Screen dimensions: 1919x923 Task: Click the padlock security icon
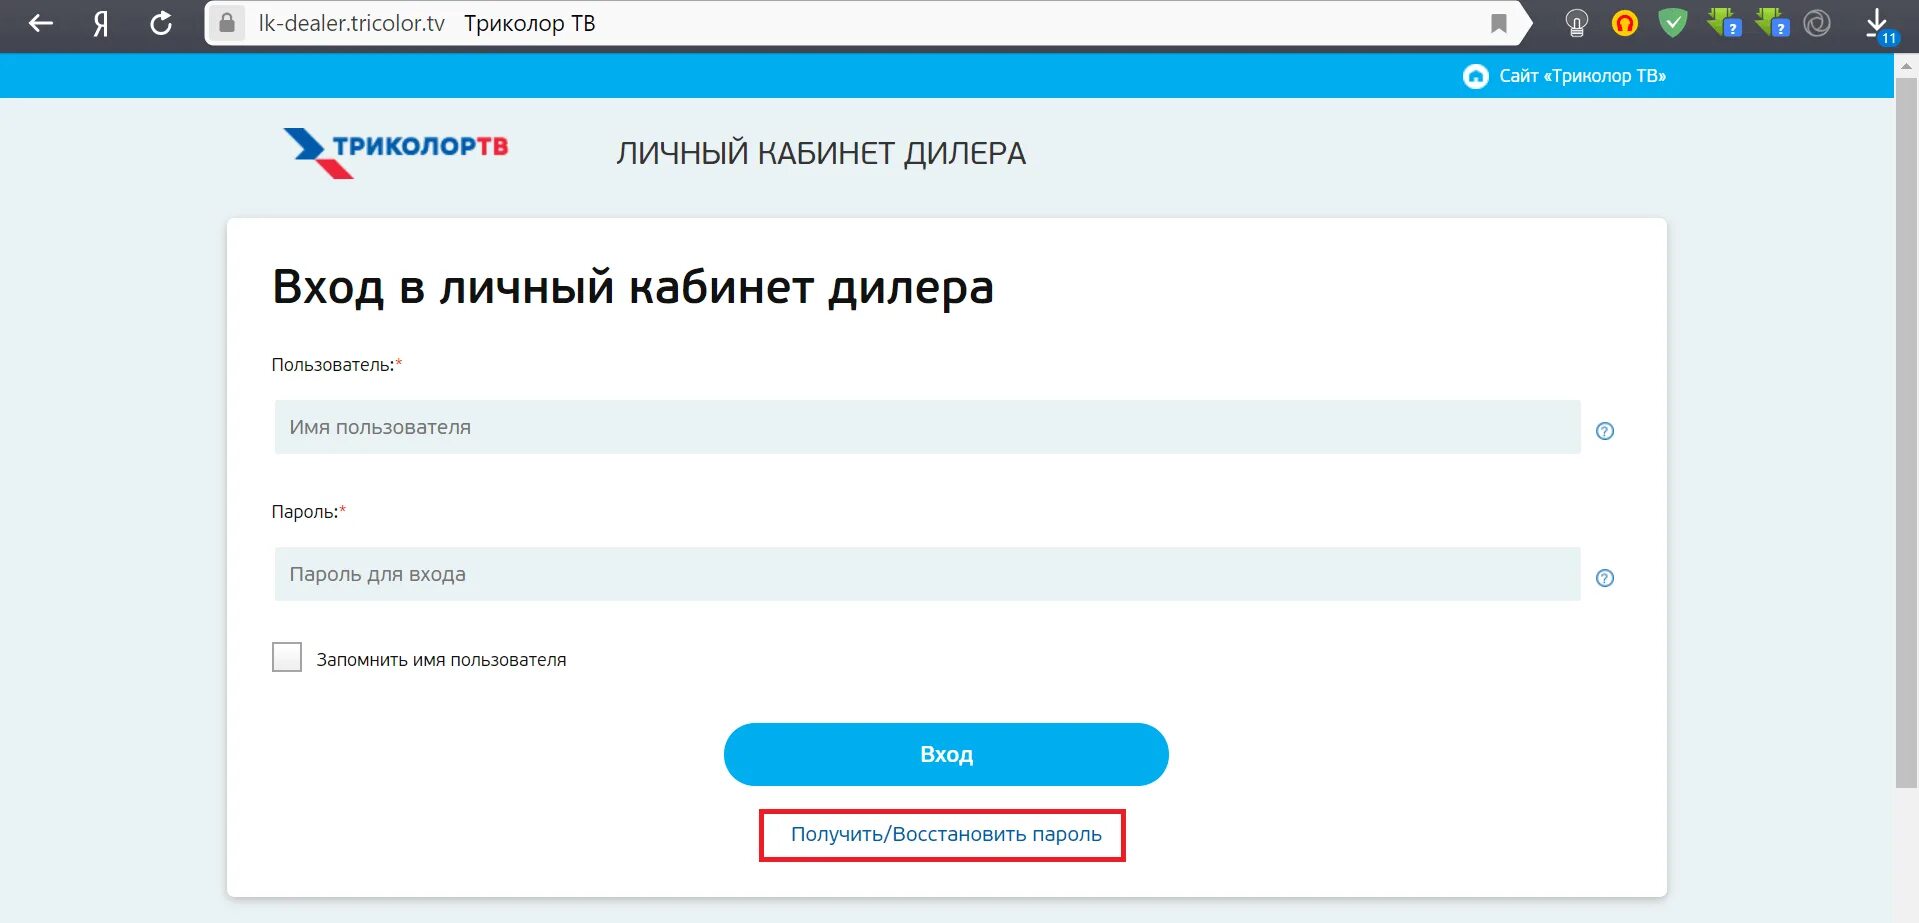[227, 23]
